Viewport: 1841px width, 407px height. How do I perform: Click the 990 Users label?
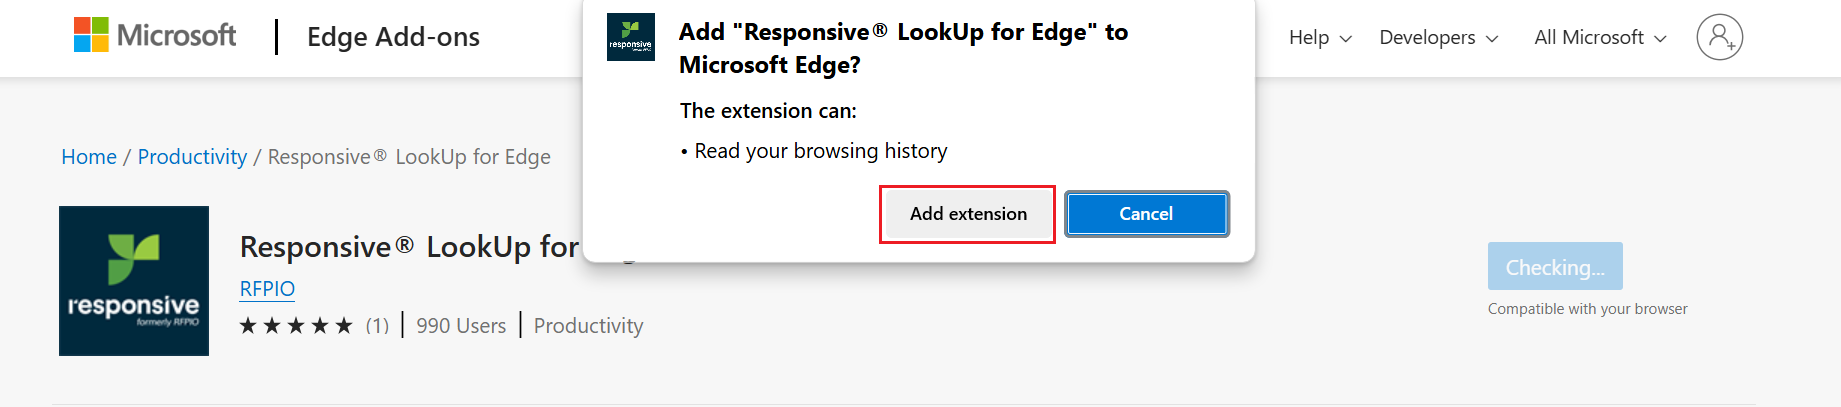tap(461, 326)
